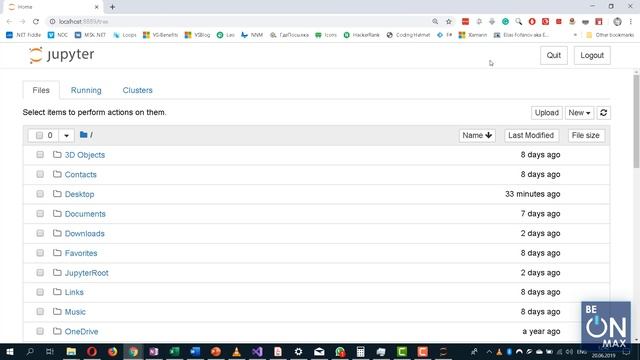
Task: Click the Quit button
Action: [554, 55]
